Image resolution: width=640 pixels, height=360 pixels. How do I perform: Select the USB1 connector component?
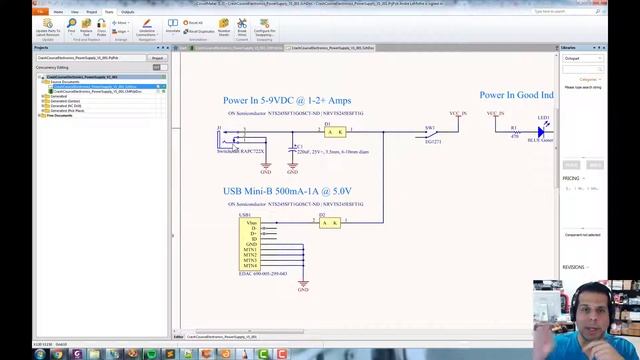pyautogui.click(x=250, y=244)
